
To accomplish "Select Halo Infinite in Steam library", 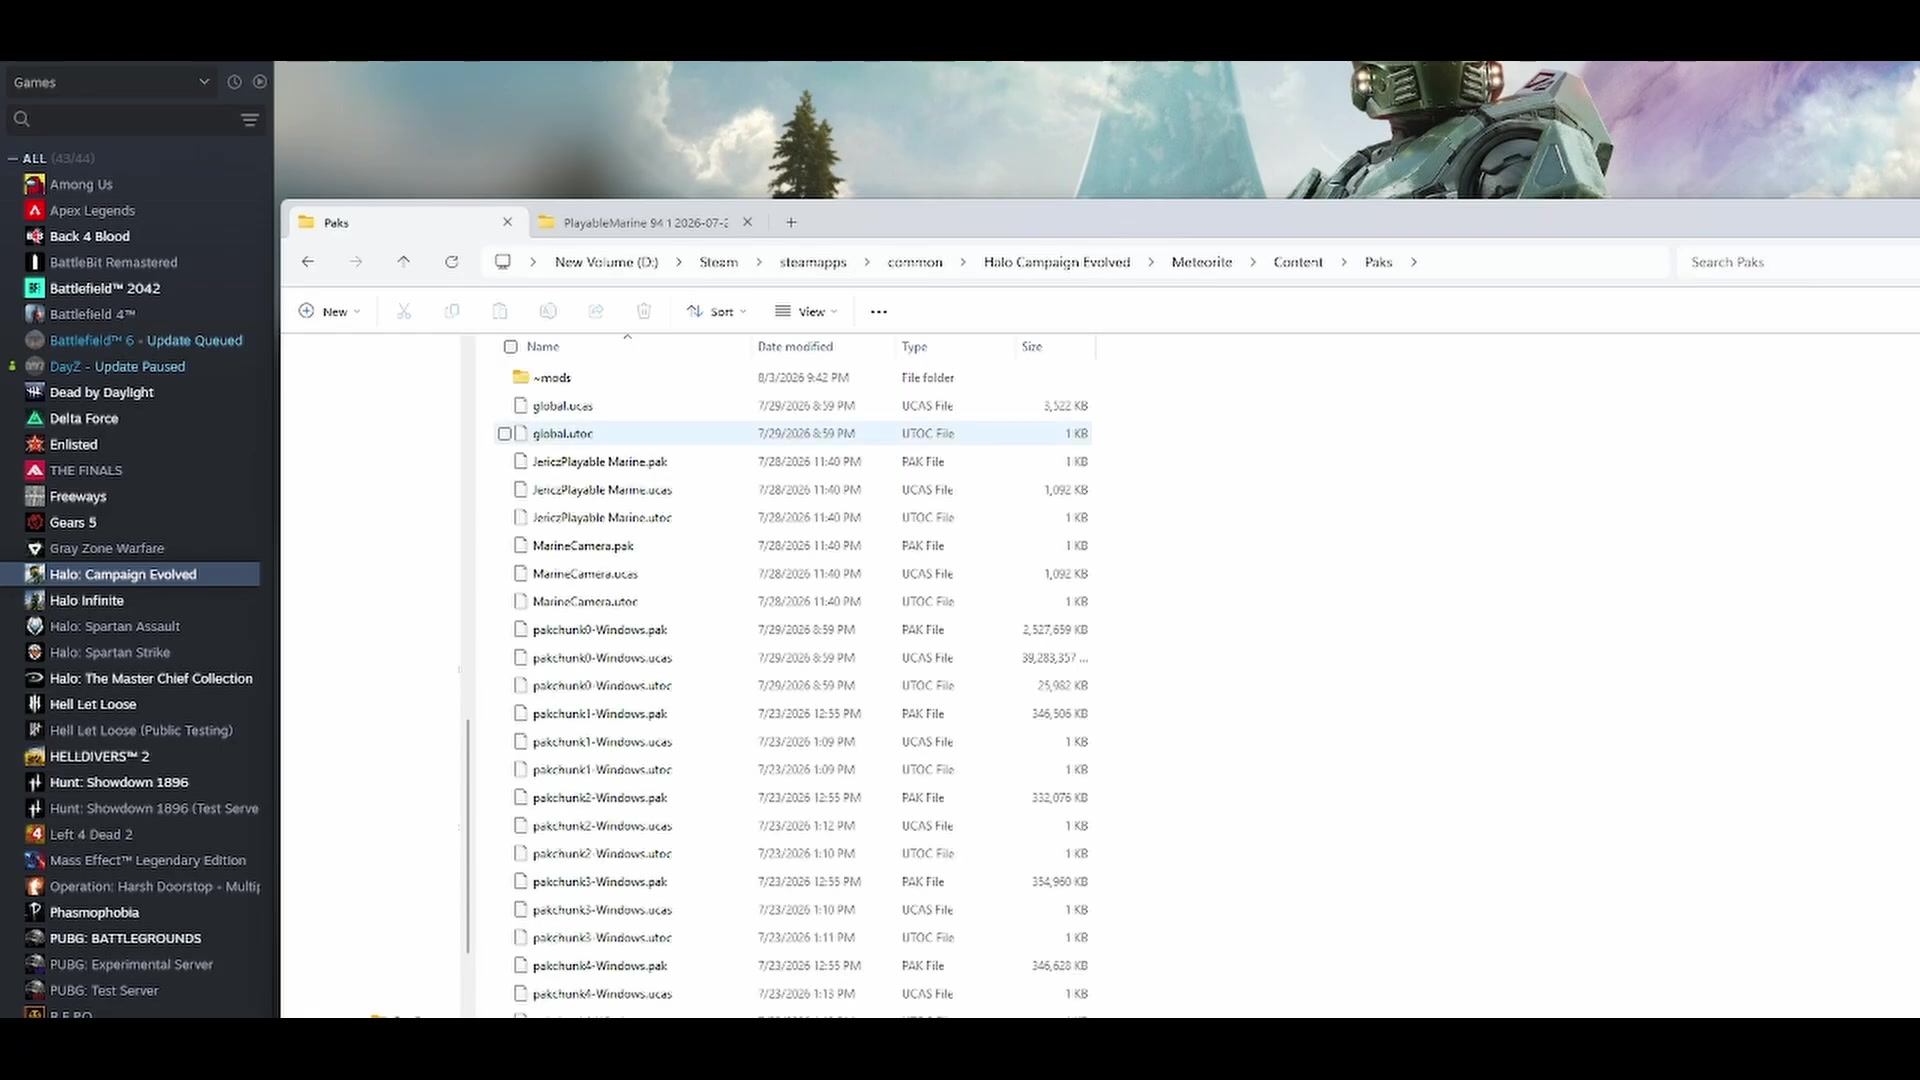I will [x=87, y=600].
